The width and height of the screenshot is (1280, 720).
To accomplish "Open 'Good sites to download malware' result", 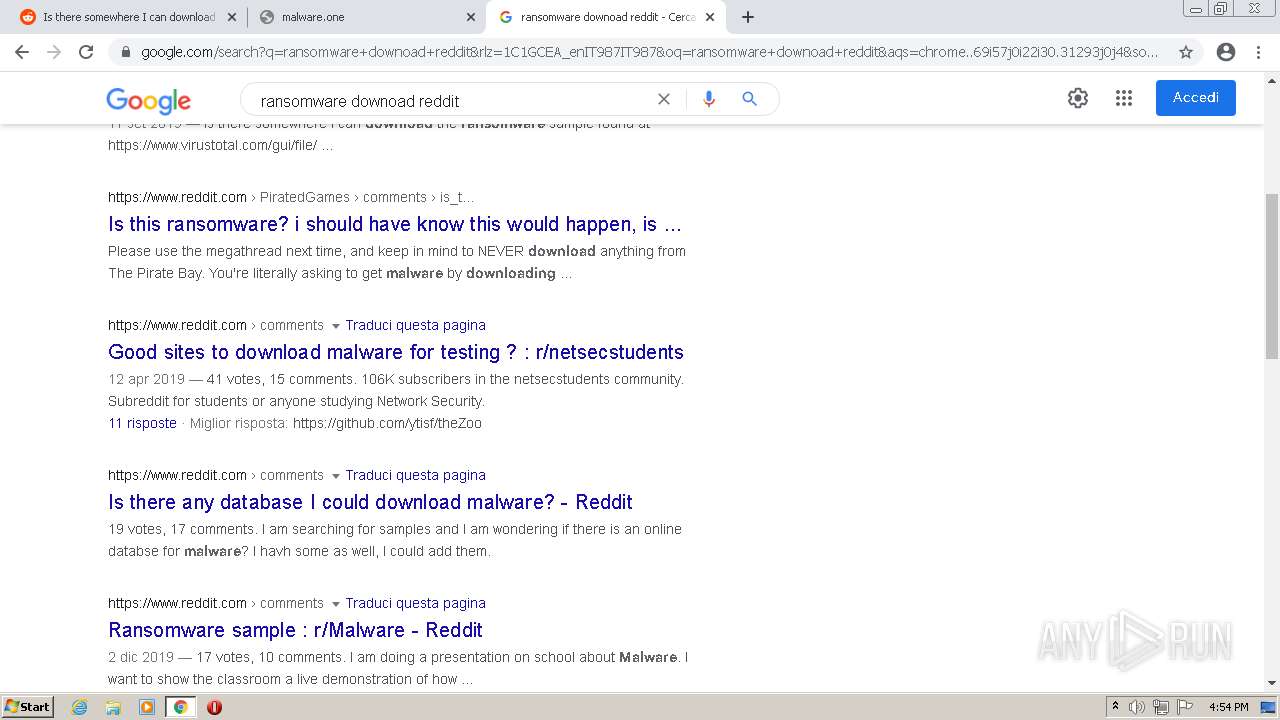I will (x=396, y=352).
